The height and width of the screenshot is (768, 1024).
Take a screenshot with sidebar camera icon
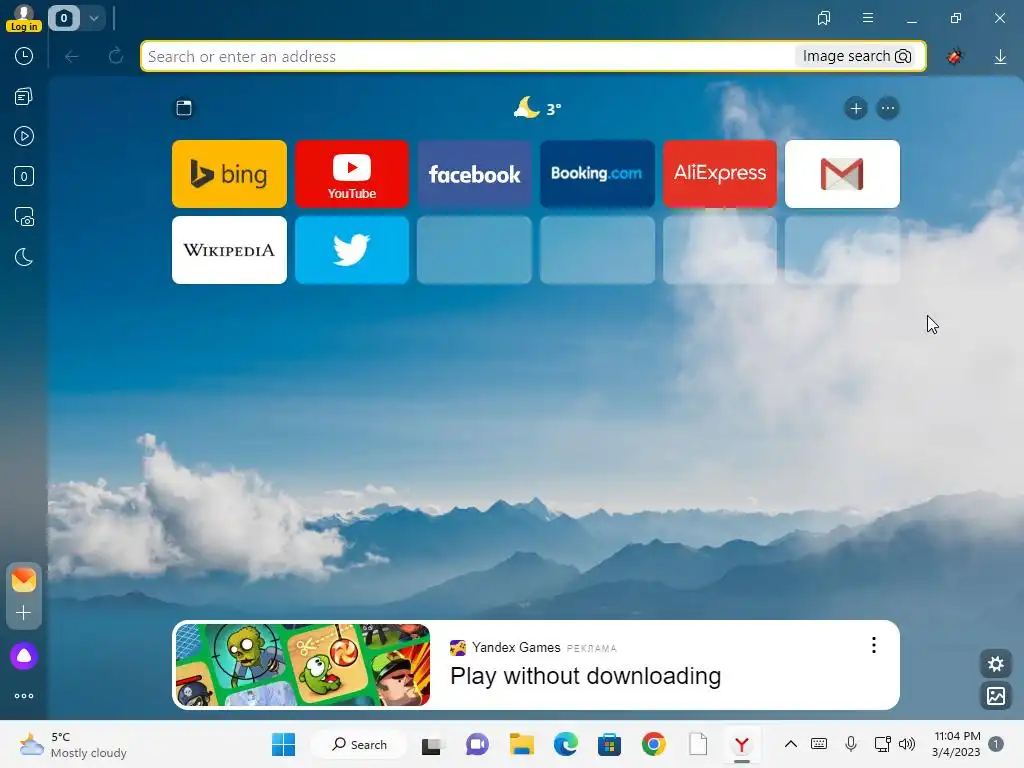coord(24,217)
